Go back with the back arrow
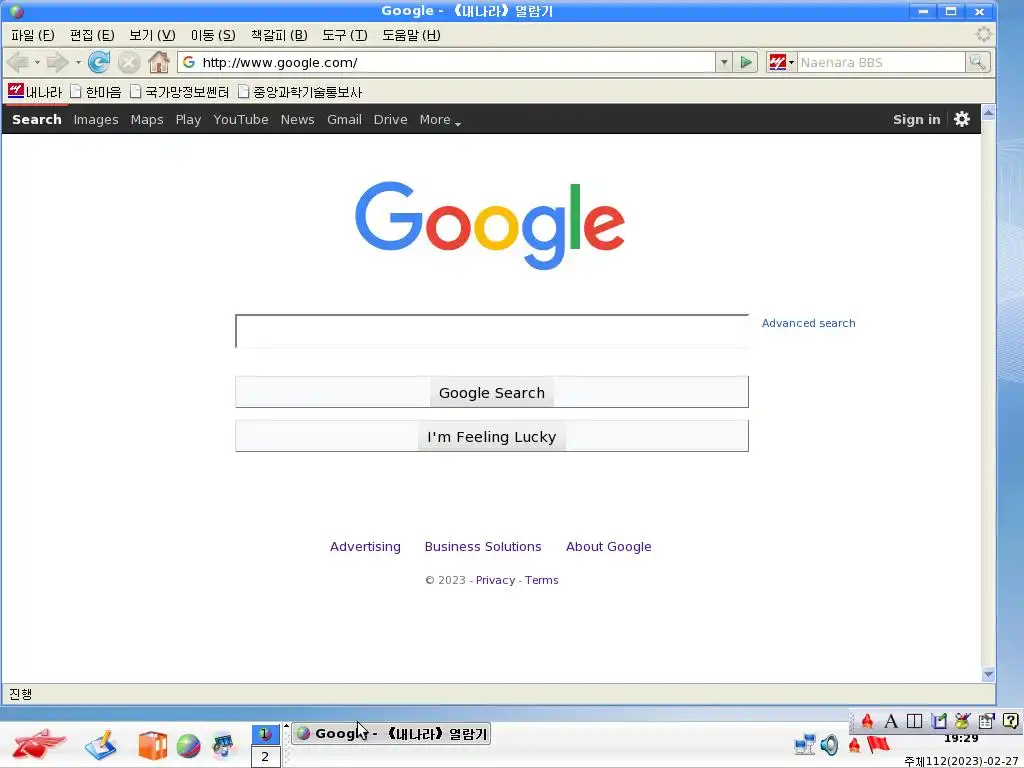The width and height of the screenshot is (1024, 768). click(x=18, y=63)
